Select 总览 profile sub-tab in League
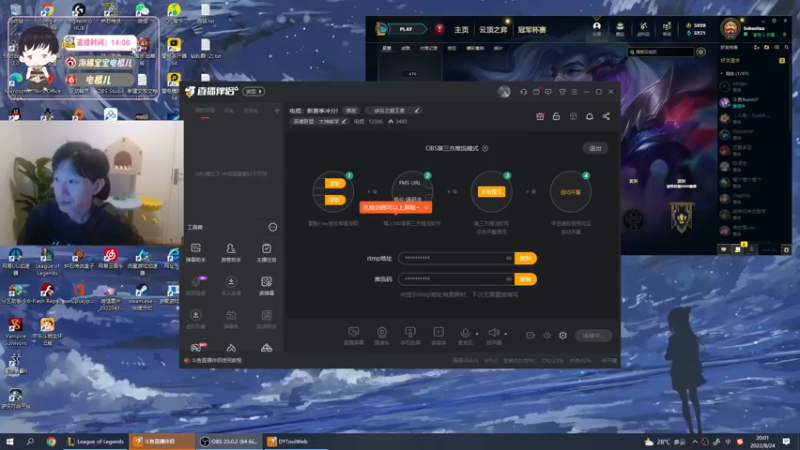Viewport: 800px width, 450px height. tap(386, 48)
